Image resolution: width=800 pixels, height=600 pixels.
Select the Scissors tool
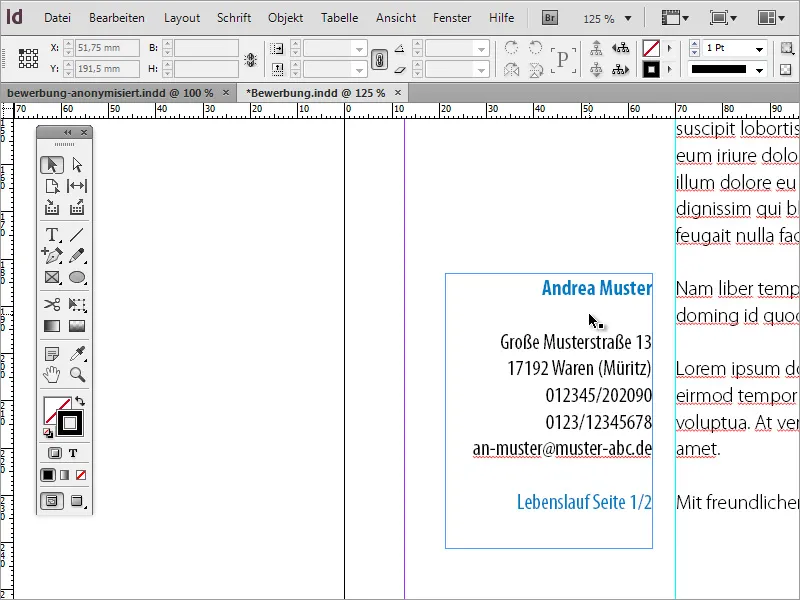(x=52, y=305)
